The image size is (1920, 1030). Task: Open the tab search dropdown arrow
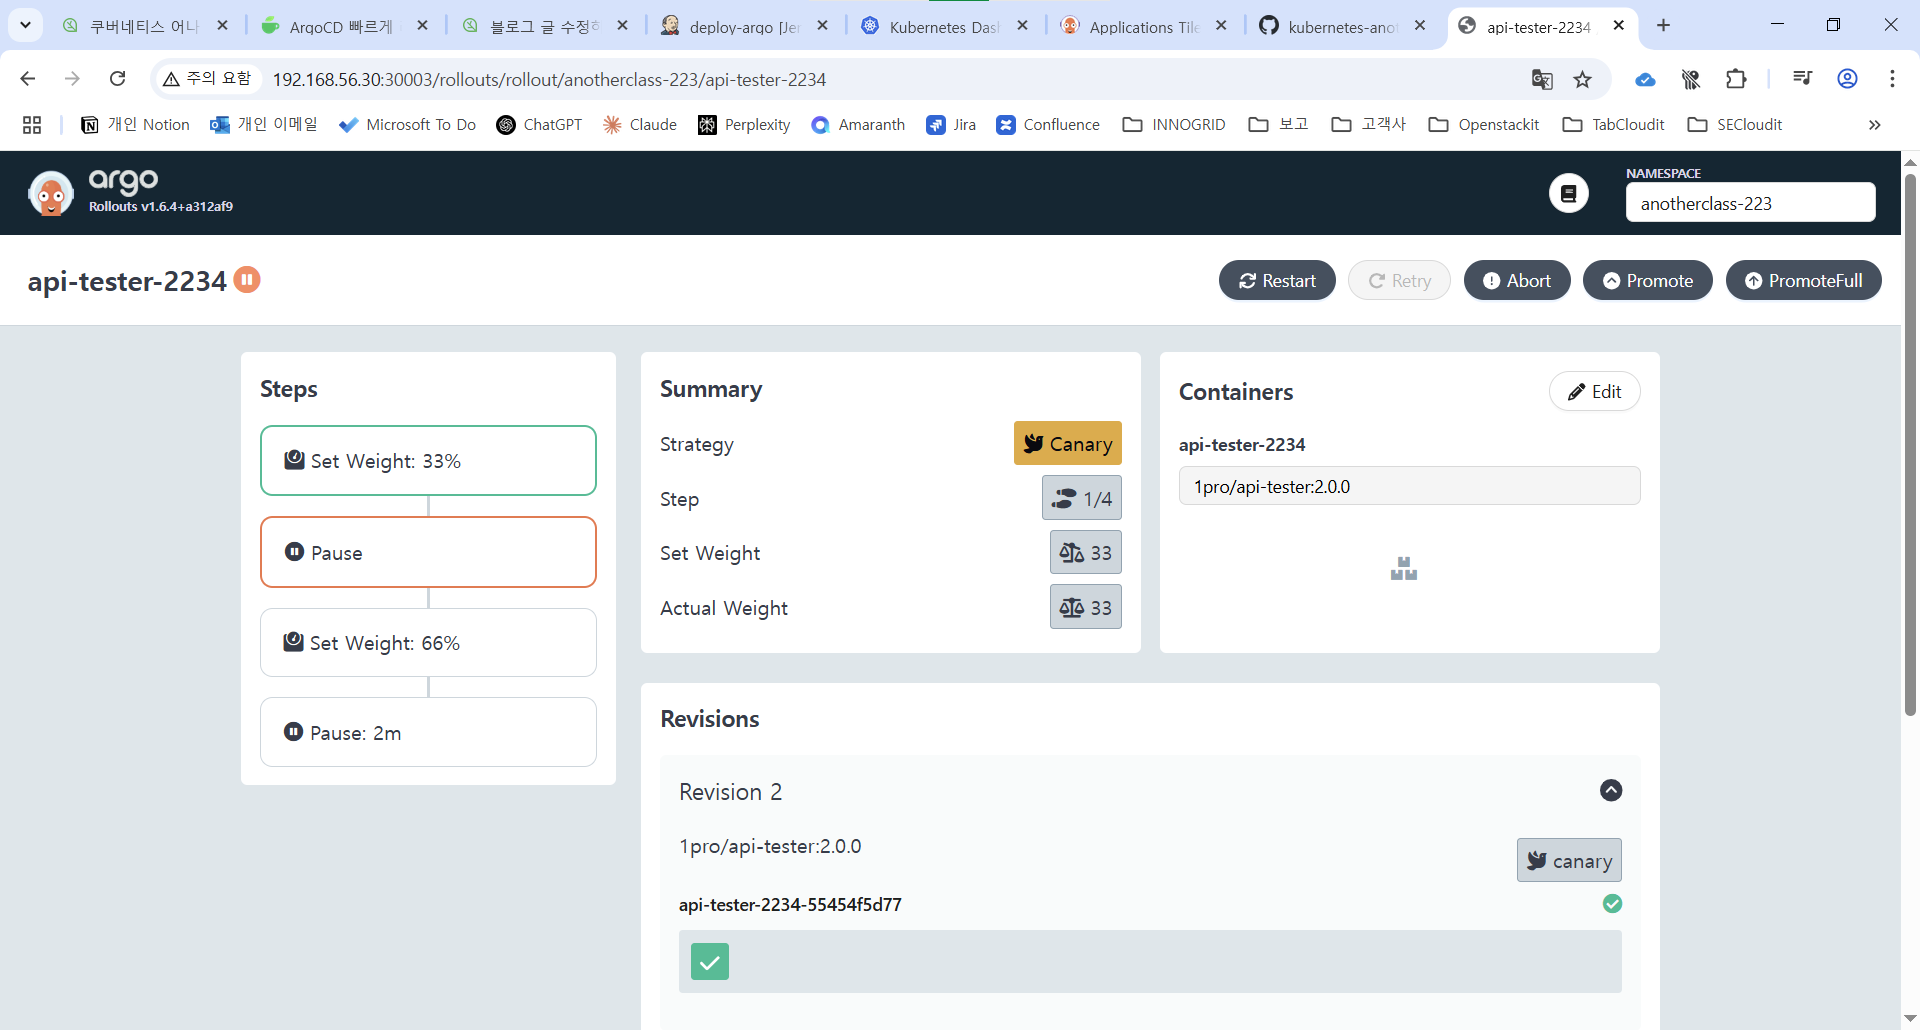25,25
